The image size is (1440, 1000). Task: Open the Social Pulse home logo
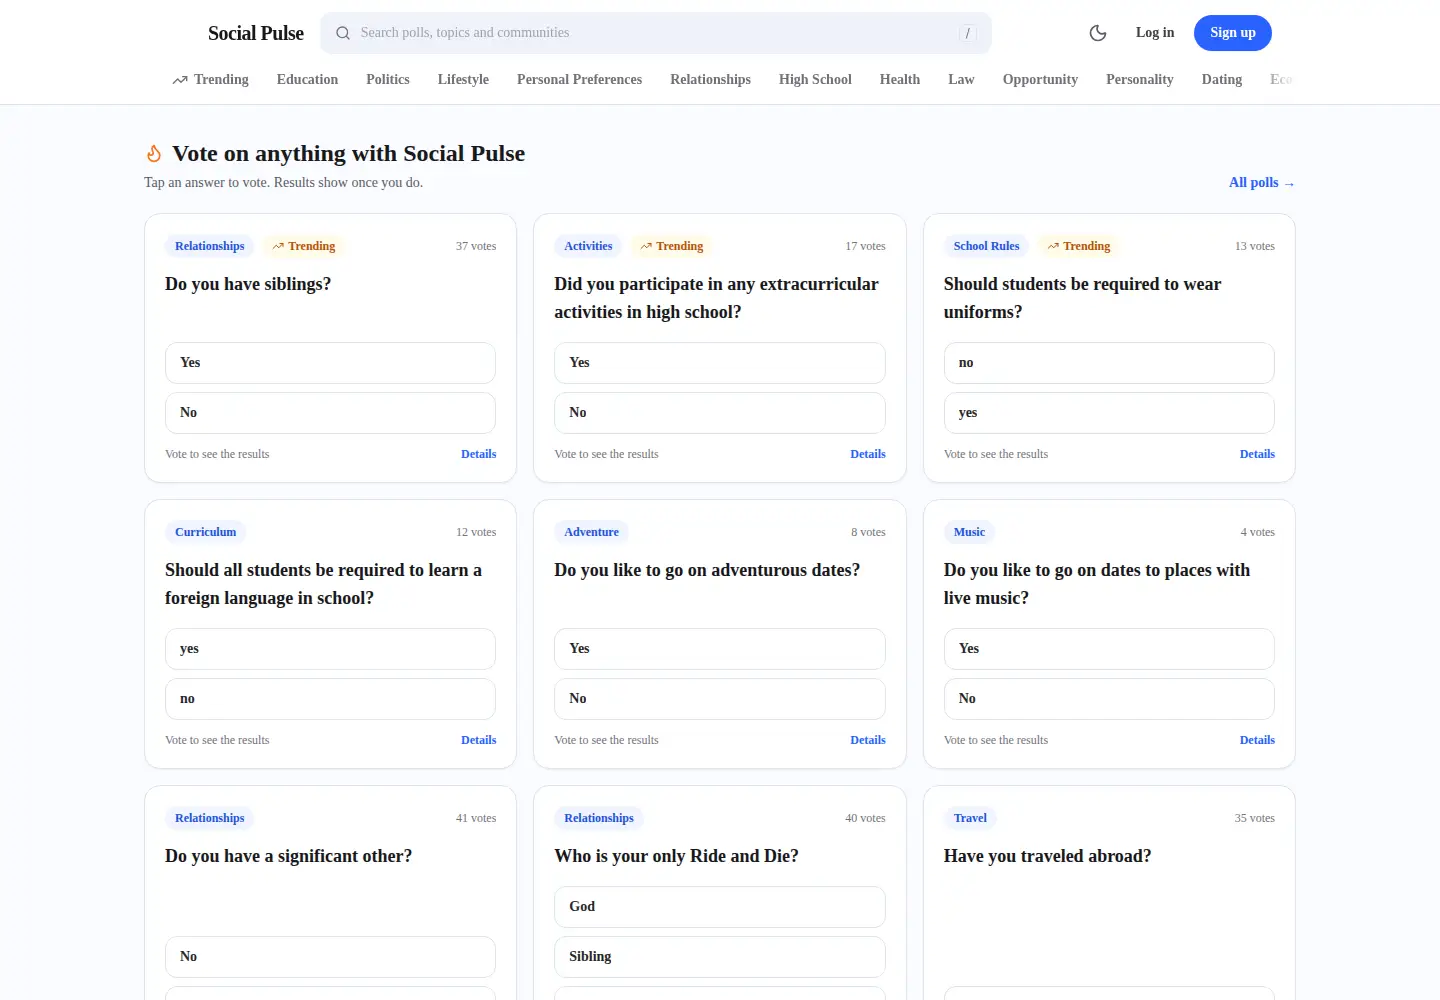click(256, 33)
